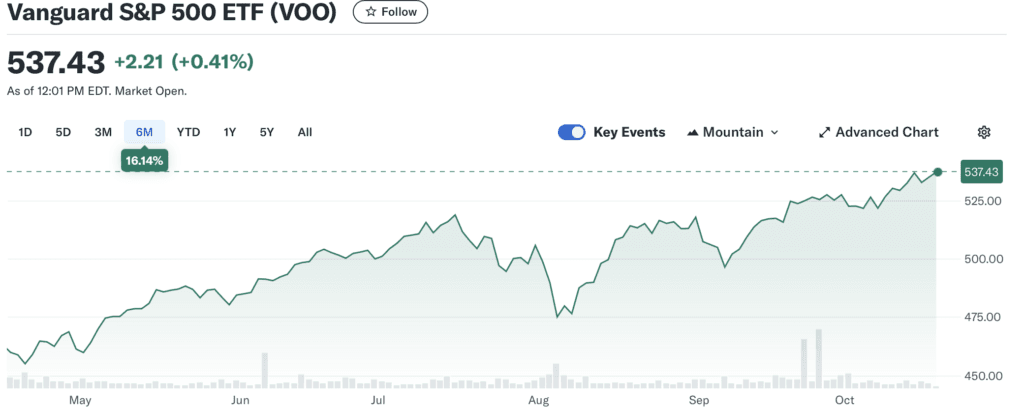This screenshot has width=1024, height=410.
Task: Switch to the 5D range
Action: click(x=63, y=132)
